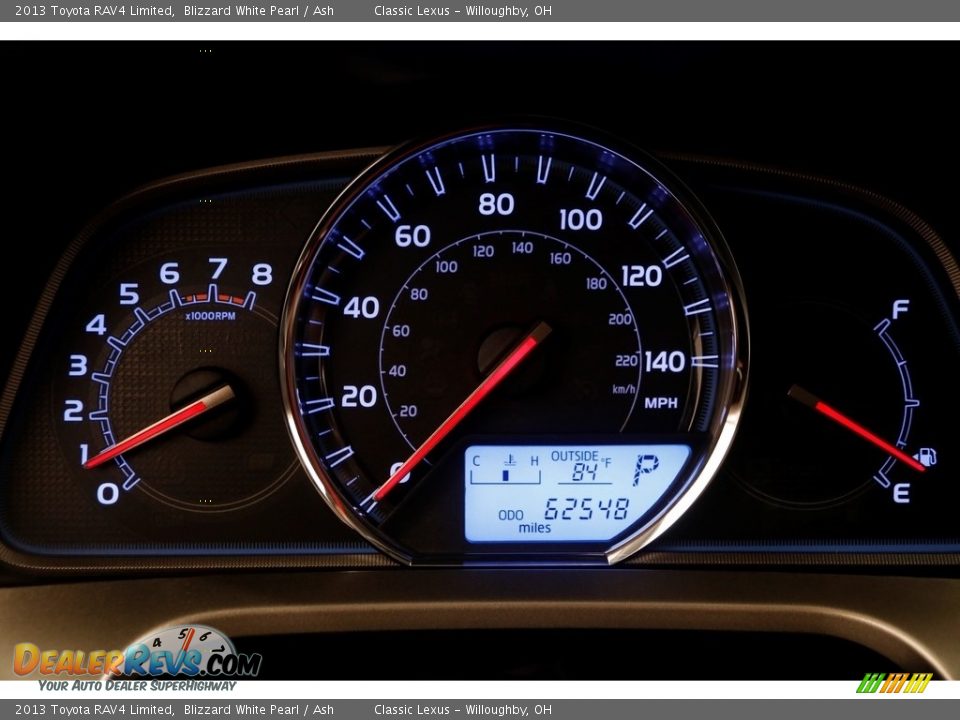Image resolution: width=960 pixels, height=720 pixels.
Task: Click the engine coolant temperature icon
Action: coord(508,460)
